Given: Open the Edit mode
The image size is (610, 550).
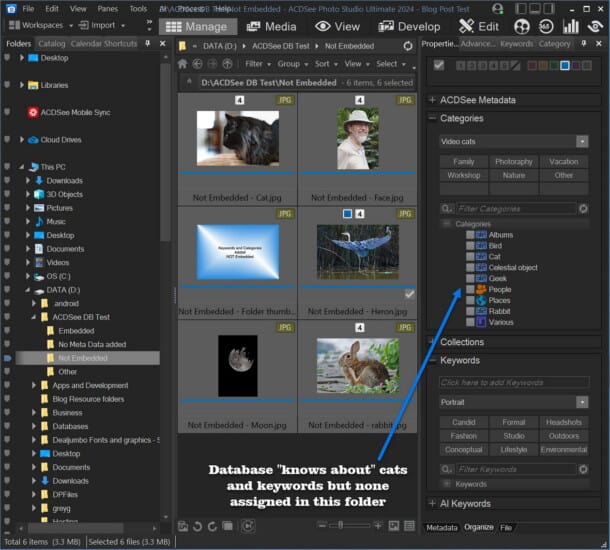Looking at the screenshot, I should tap(479, 26).
